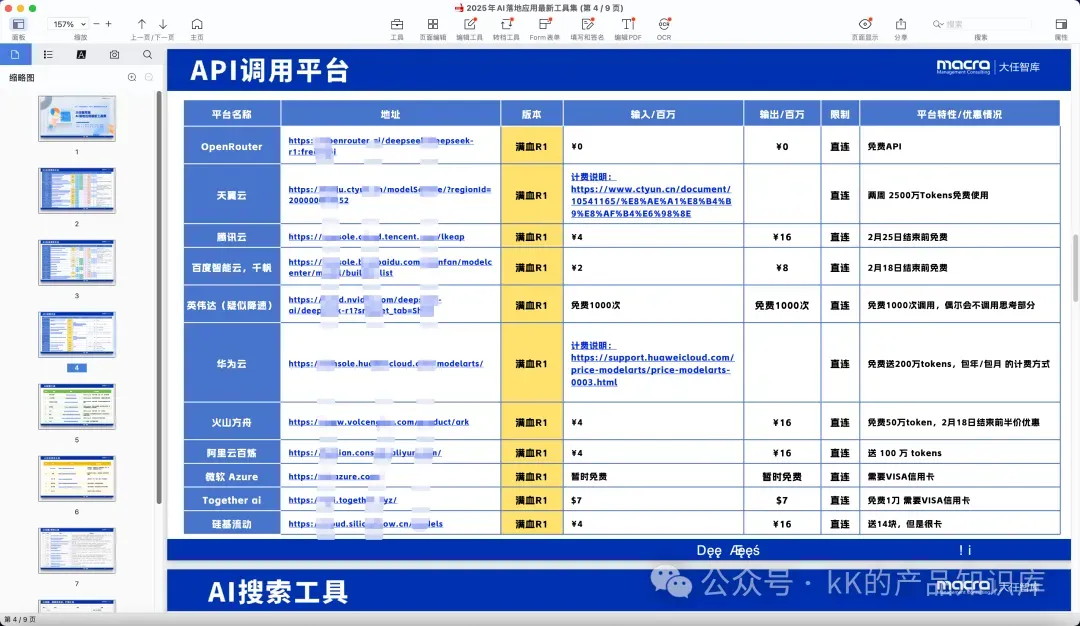Open the 英伟达 nvidia deepseek link
The height and width of the screenshot is (626, 1080).
[x=365, y=305]
